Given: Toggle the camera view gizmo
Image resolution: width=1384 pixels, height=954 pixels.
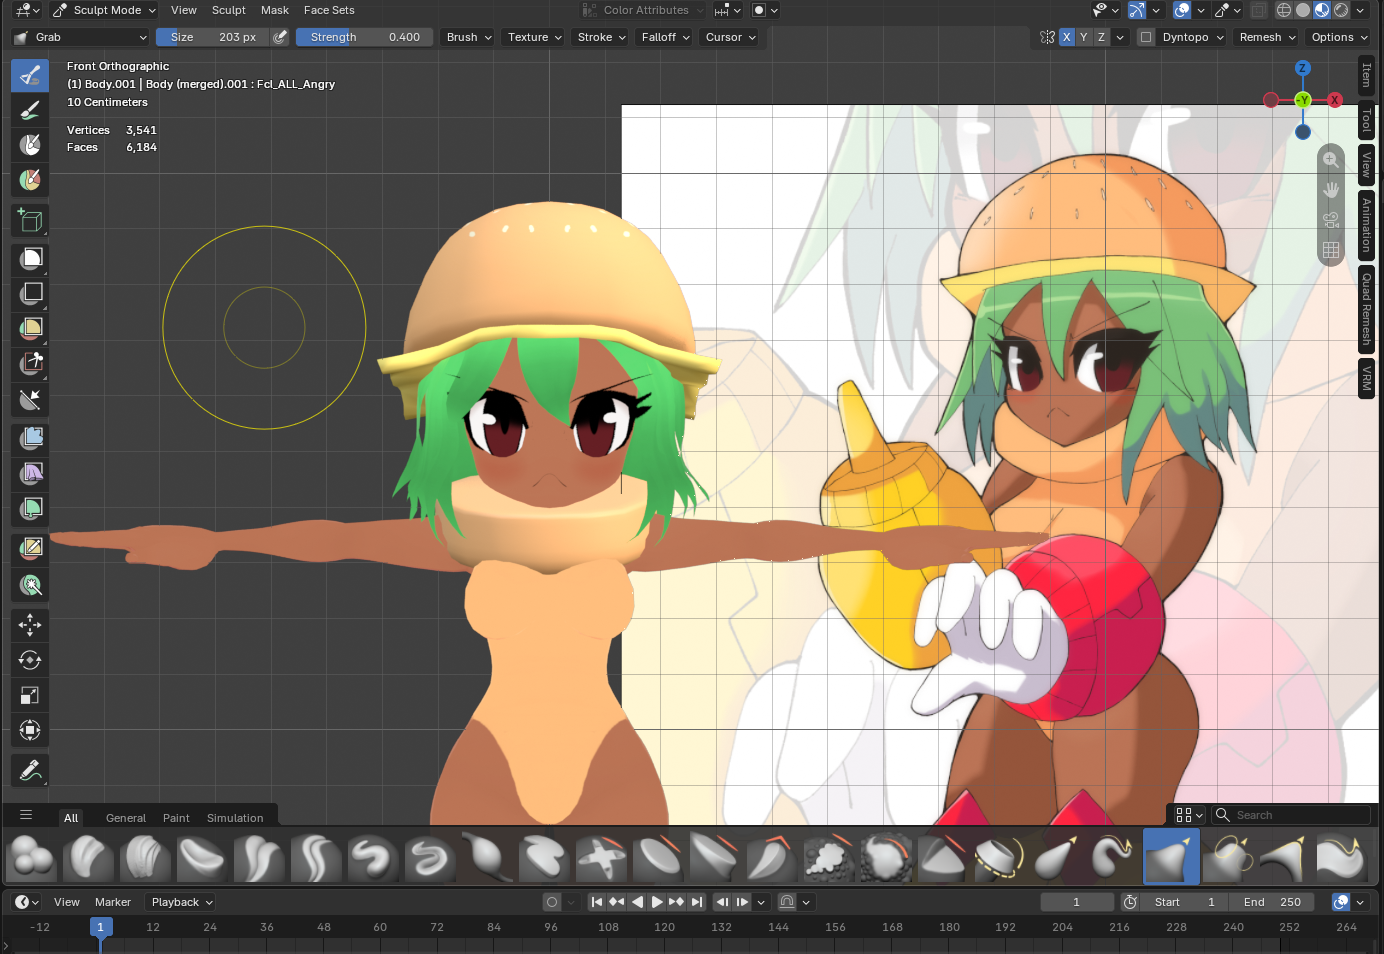Looking at the screenshot, I should click(x=1331, y=220).
